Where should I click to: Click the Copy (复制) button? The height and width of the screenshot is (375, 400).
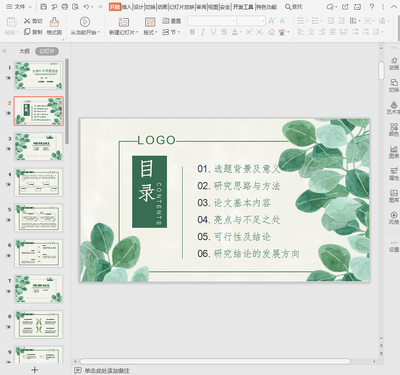(33, 32)
